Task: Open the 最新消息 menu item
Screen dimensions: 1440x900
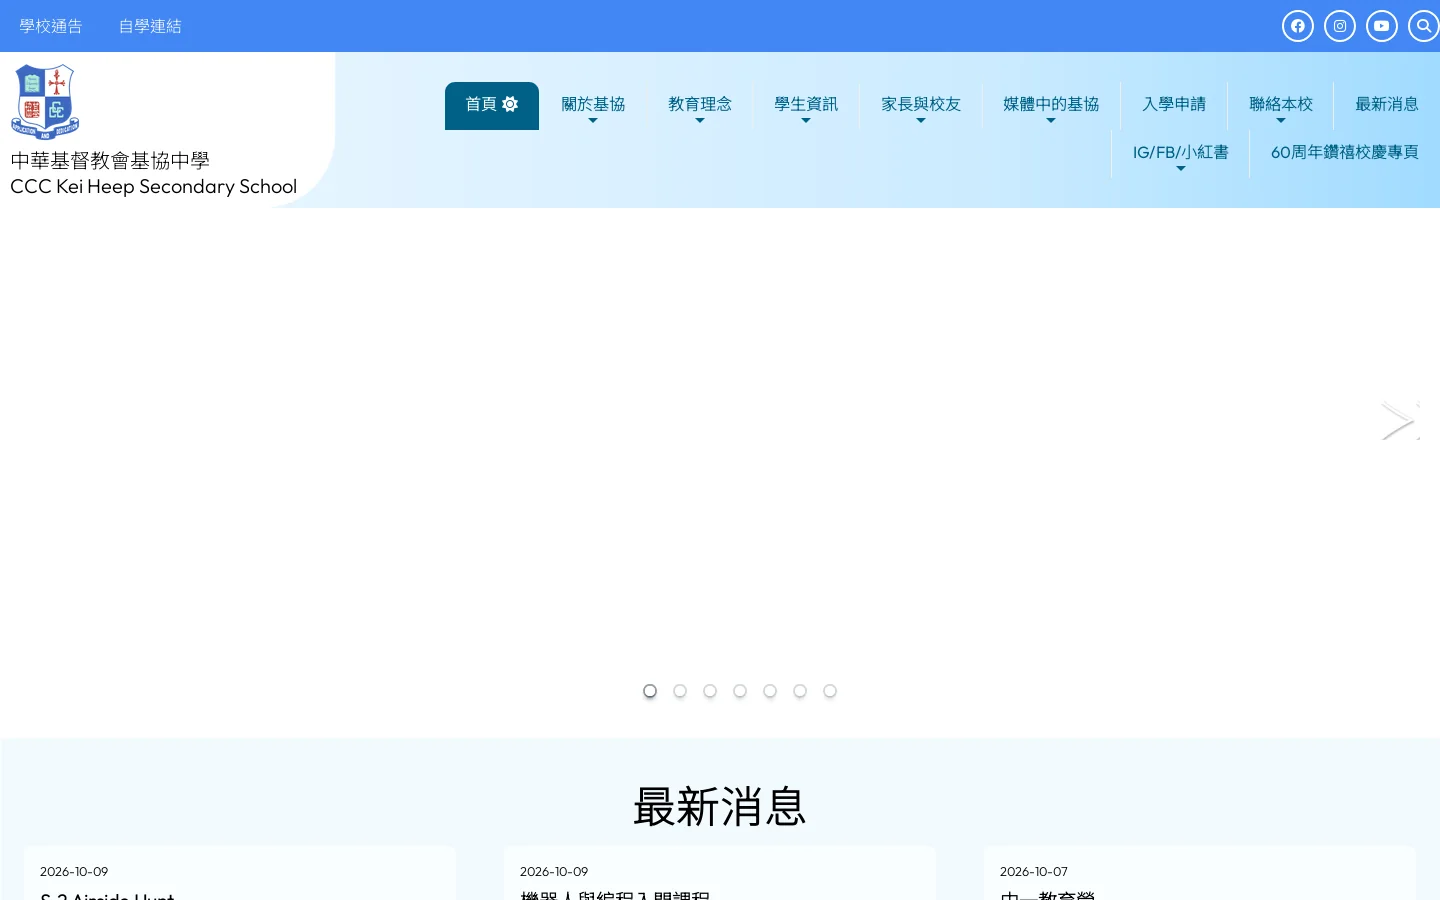Action: tap(1387, 105)
